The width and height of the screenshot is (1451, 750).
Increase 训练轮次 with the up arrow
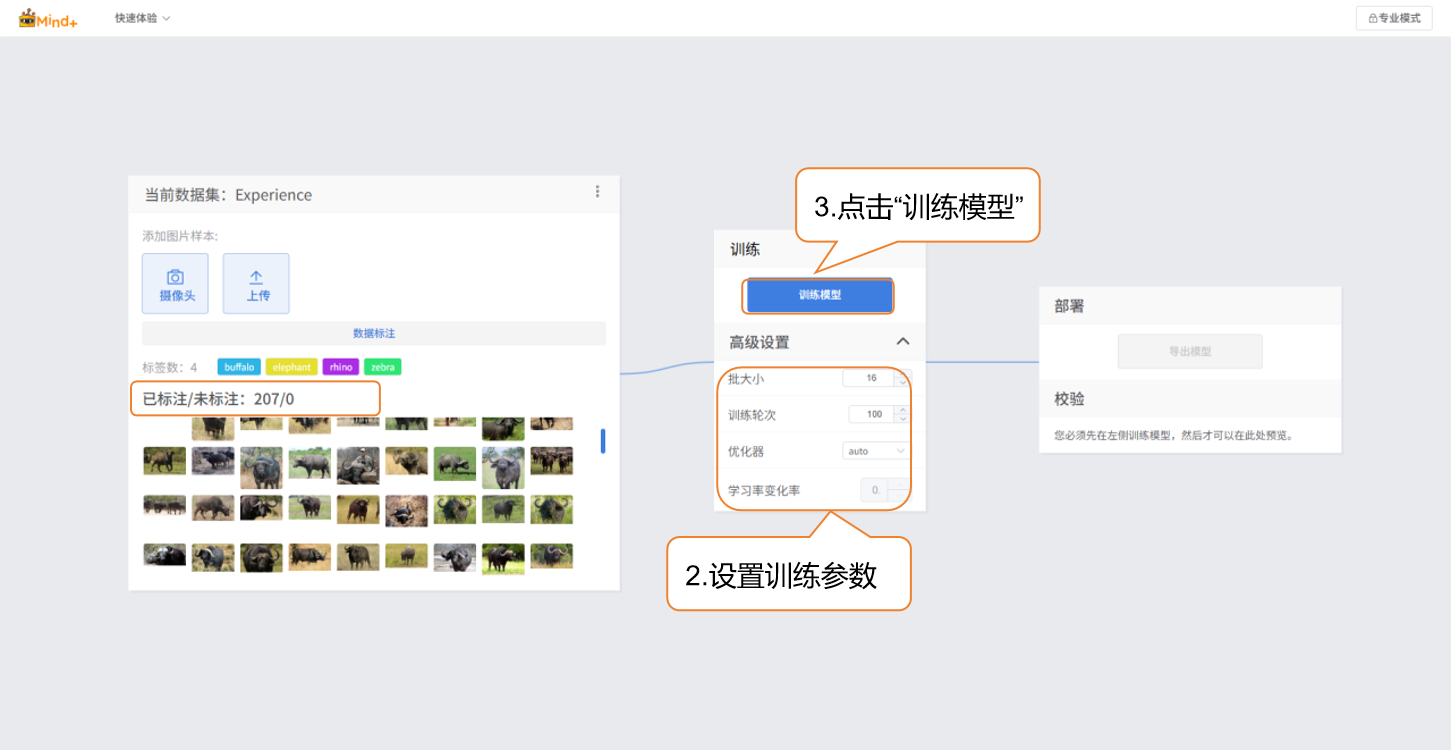tap(904, 409)
